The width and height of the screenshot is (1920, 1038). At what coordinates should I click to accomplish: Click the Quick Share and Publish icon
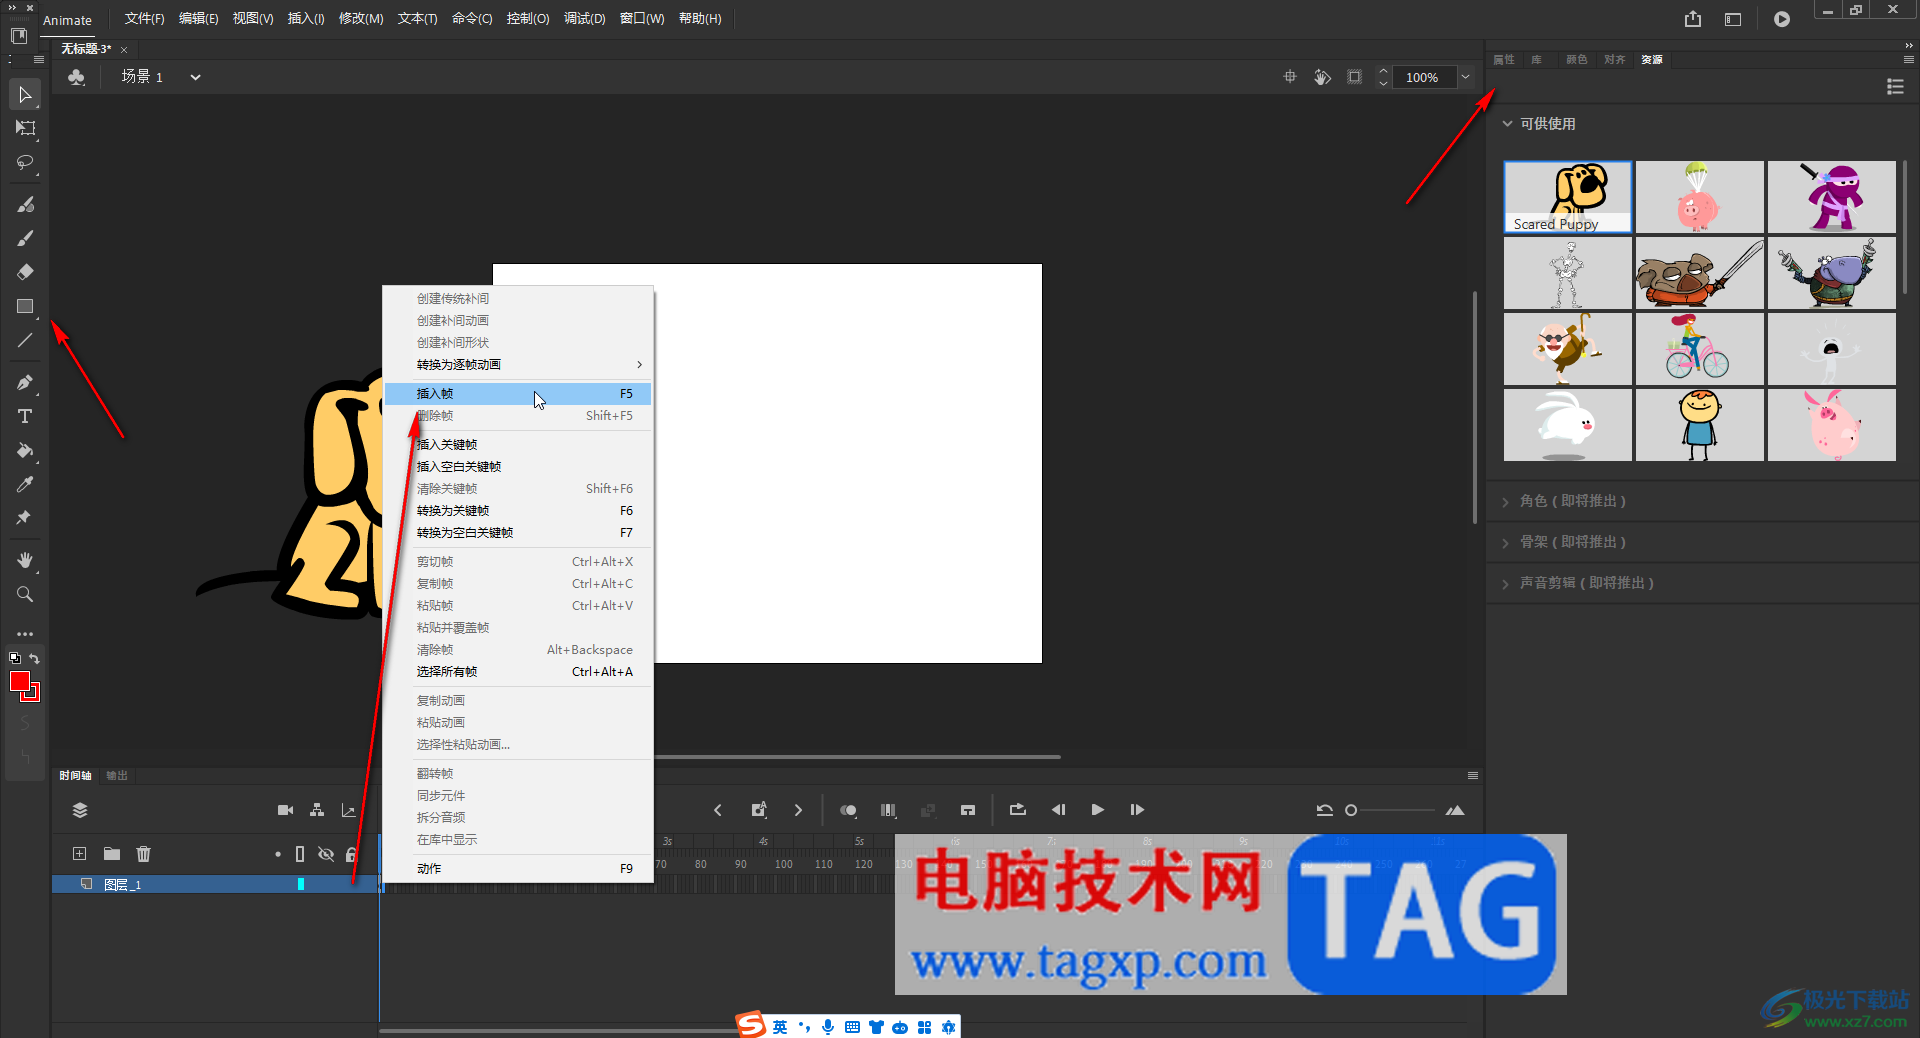[1693, 19]
